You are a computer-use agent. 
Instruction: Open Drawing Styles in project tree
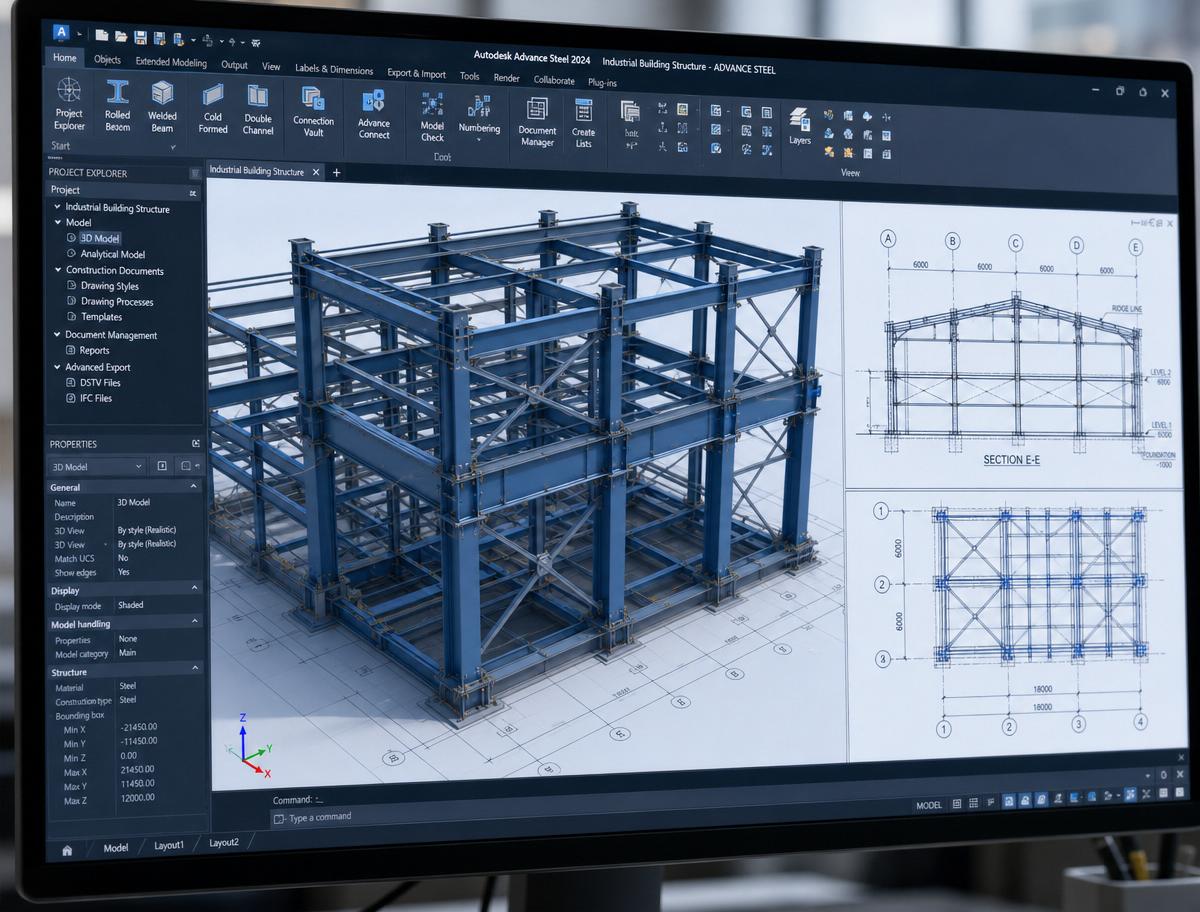[110, 286]
